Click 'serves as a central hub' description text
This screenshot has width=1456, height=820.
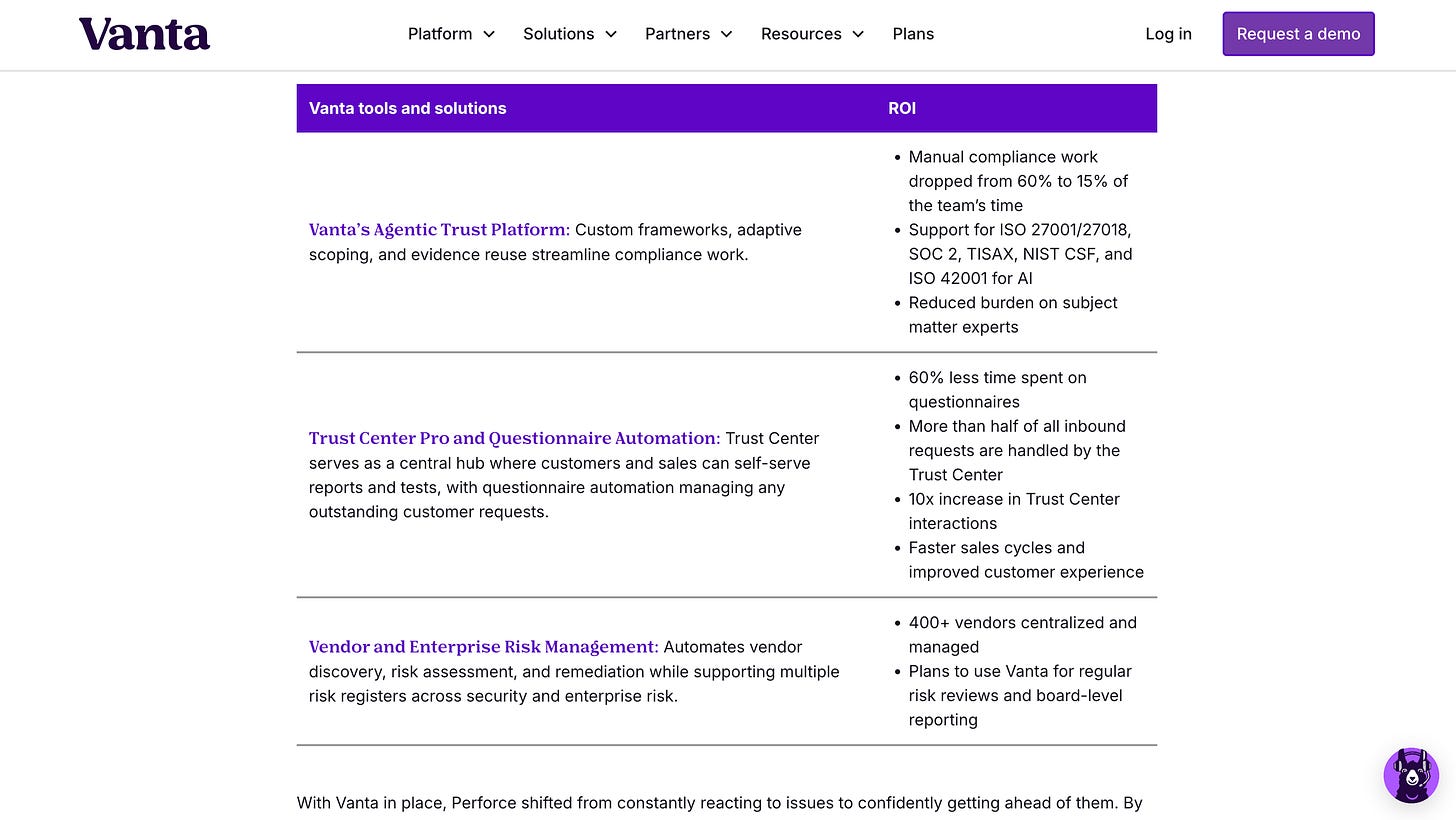[564, 475]
